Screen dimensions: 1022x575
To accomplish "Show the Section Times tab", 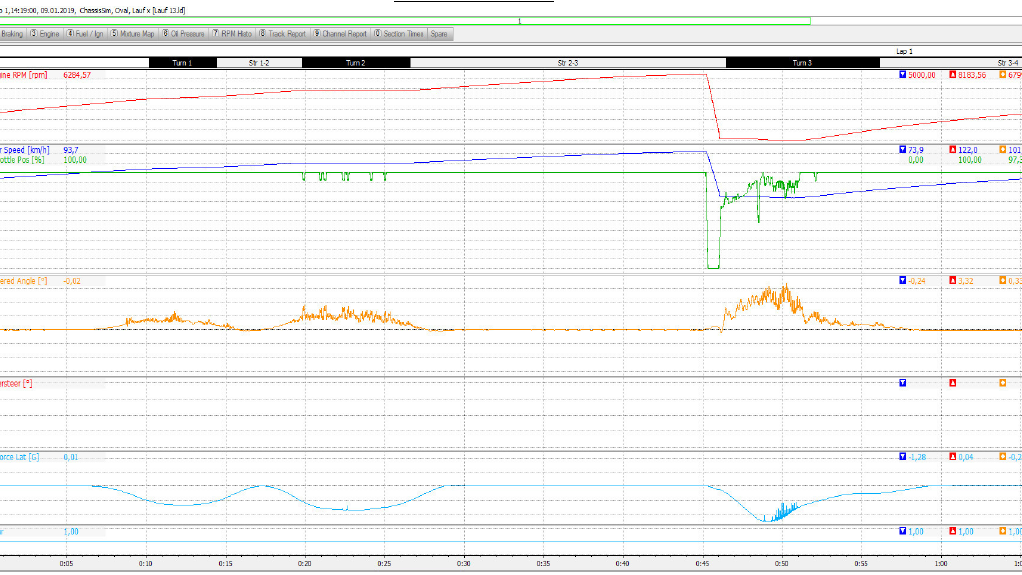I will [x=399, y=34].
